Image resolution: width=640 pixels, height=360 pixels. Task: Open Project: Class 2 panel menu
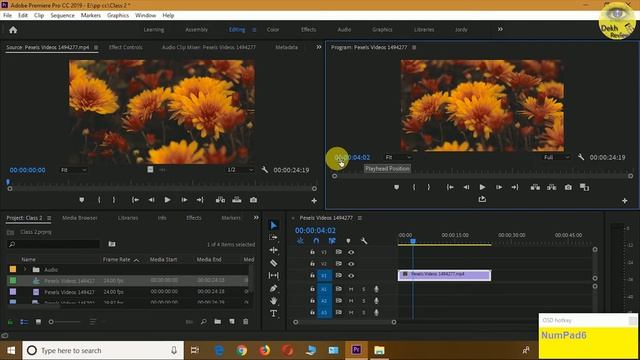pyautogui.click(x=49, y=218)
